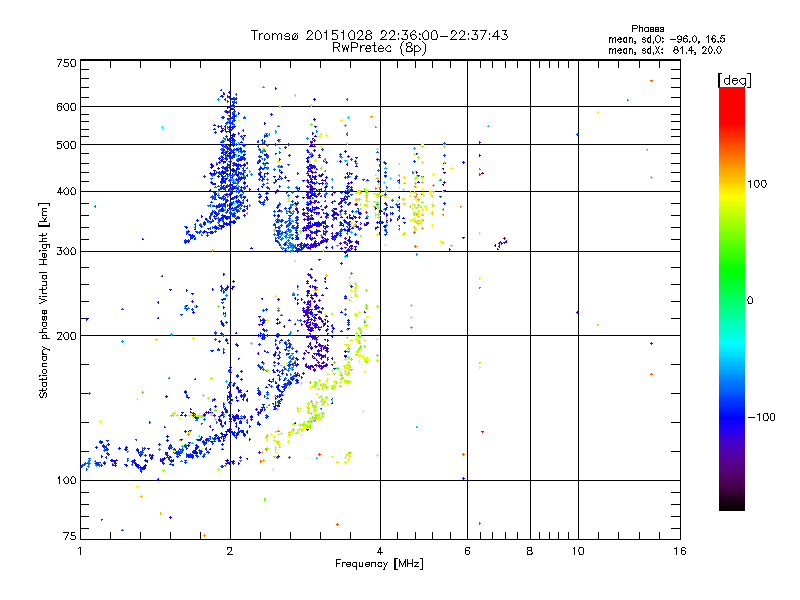Click the 'Phases' header text
The height and width of the screenshot is (600, 800).
pos(647,29)
